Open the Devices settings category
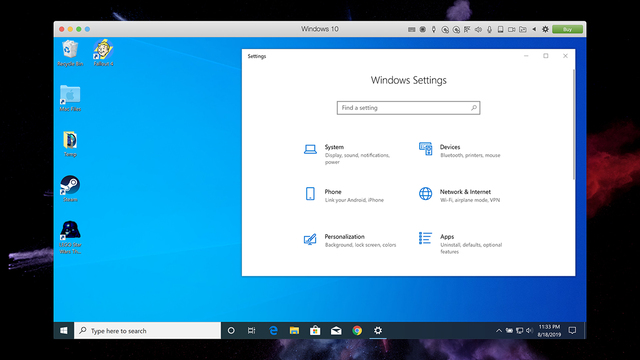Viewport: 640px width, 360px height. coord(460,151)
